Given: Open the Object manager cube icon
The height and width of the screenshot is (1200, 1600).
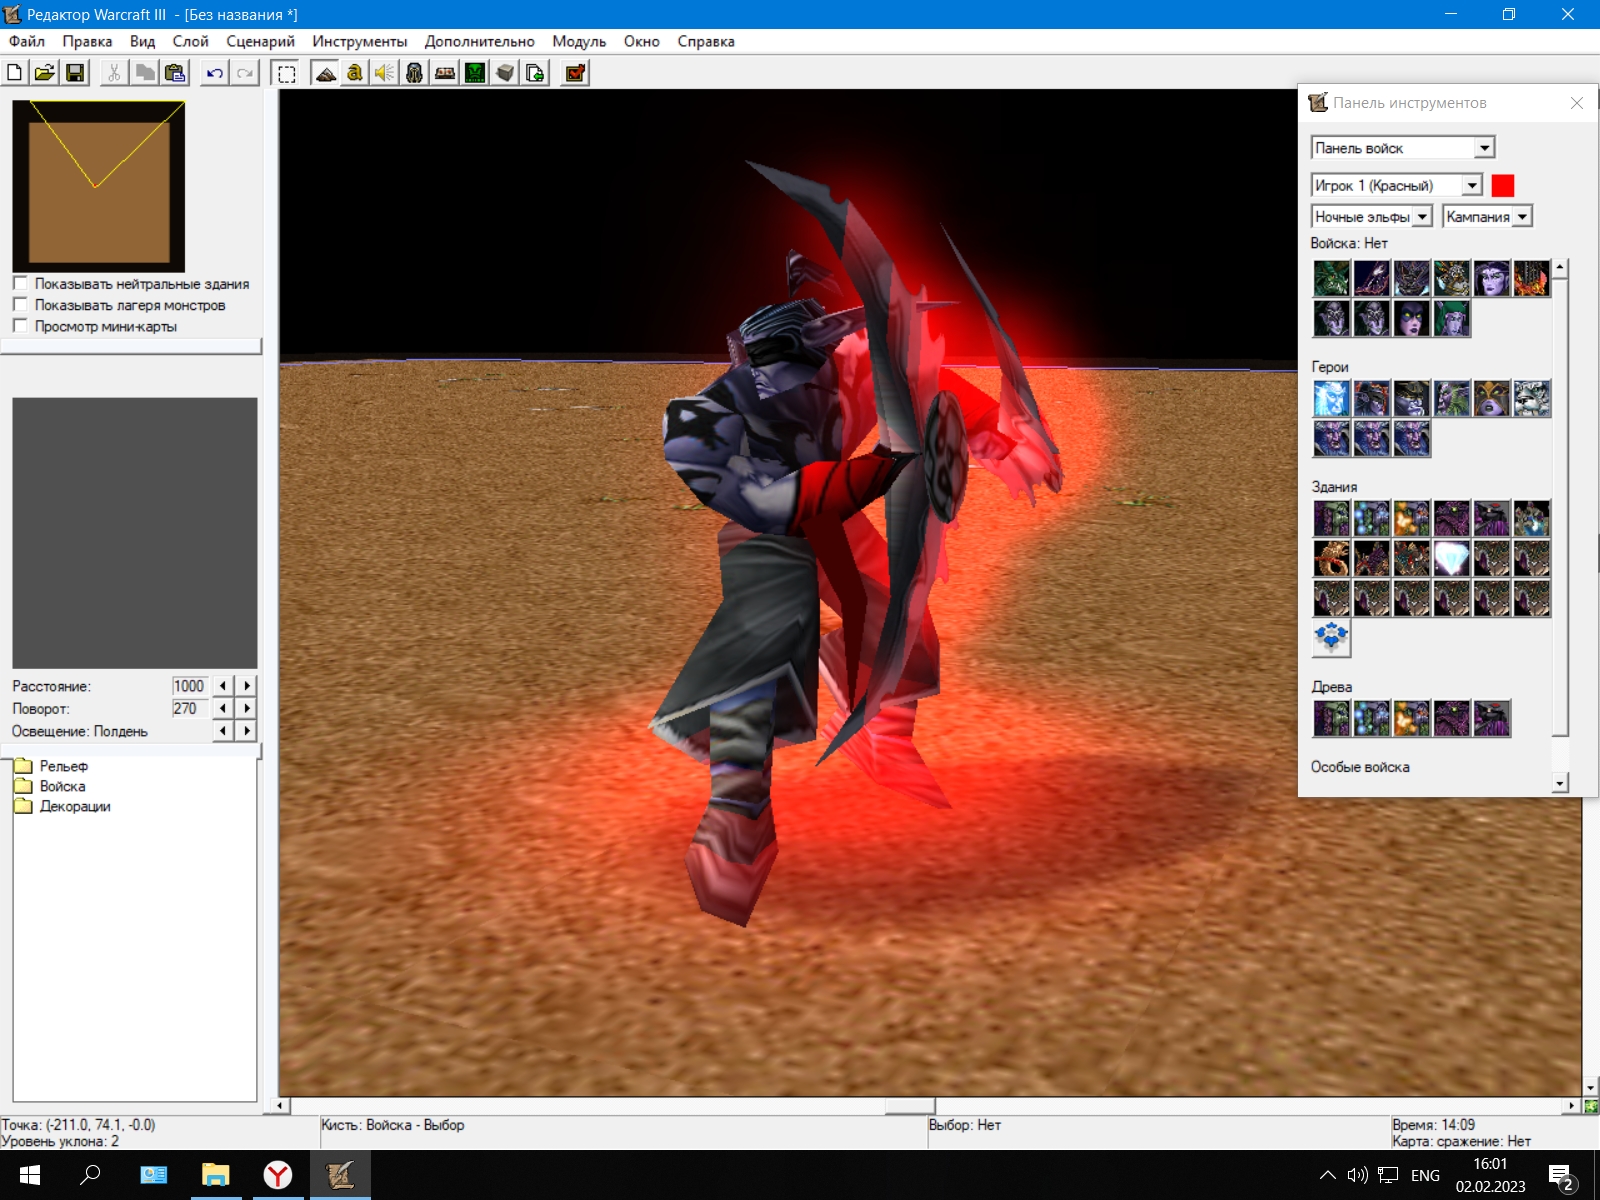Looking at the screenshot, I should tap(505, 73).
